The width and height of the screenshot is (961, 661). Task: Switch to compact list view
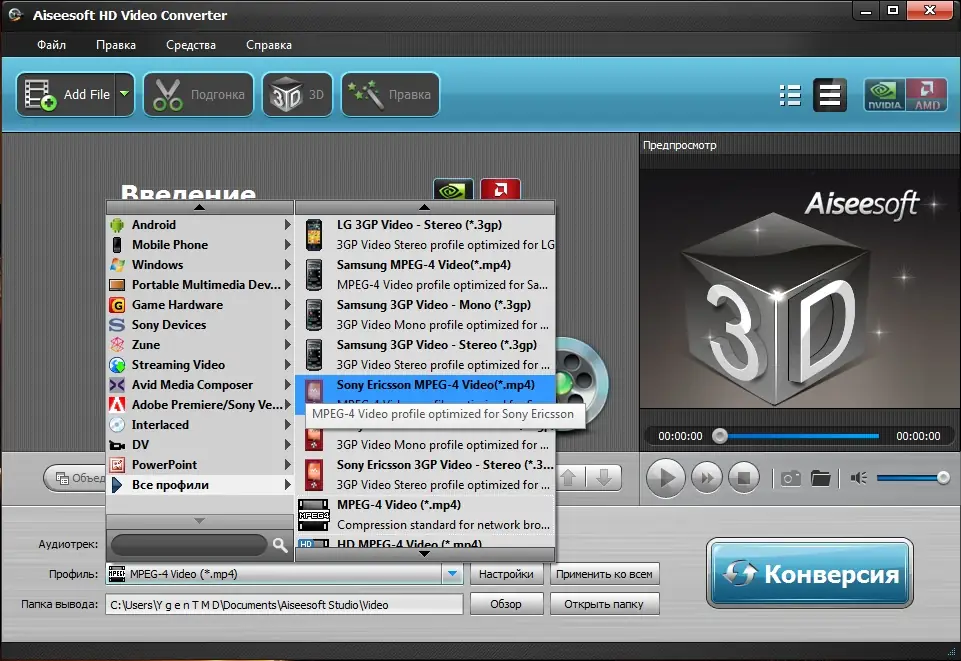[x=830, y=95]
